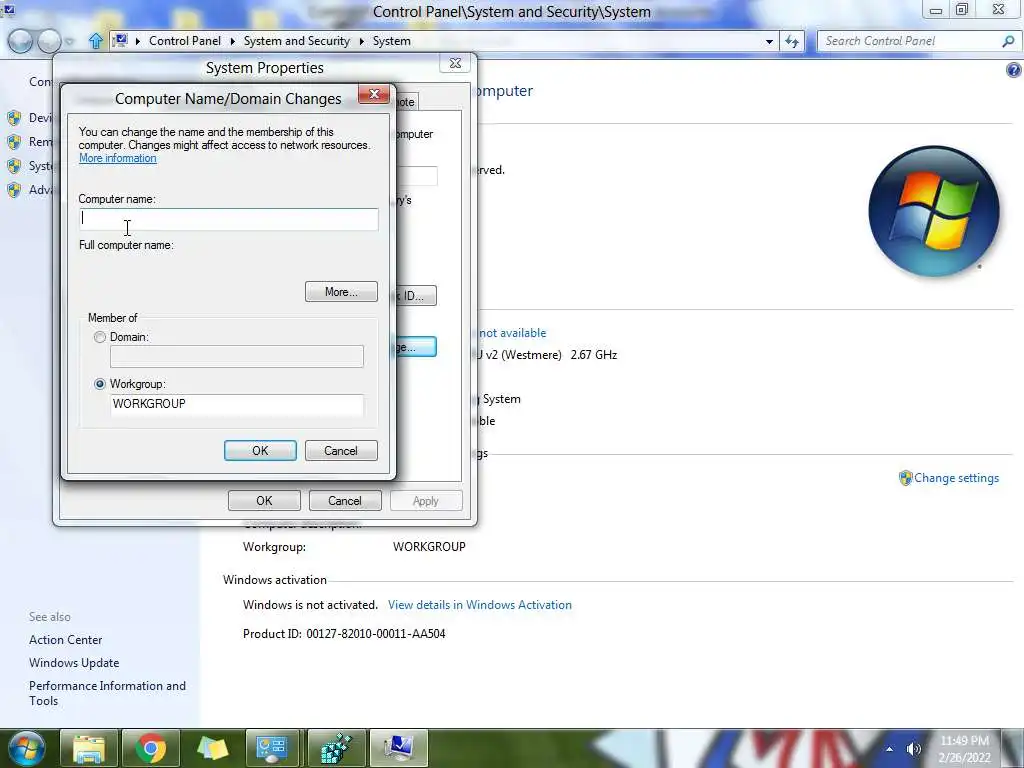Open Performance Information and Tools link

tap(107, 693)
